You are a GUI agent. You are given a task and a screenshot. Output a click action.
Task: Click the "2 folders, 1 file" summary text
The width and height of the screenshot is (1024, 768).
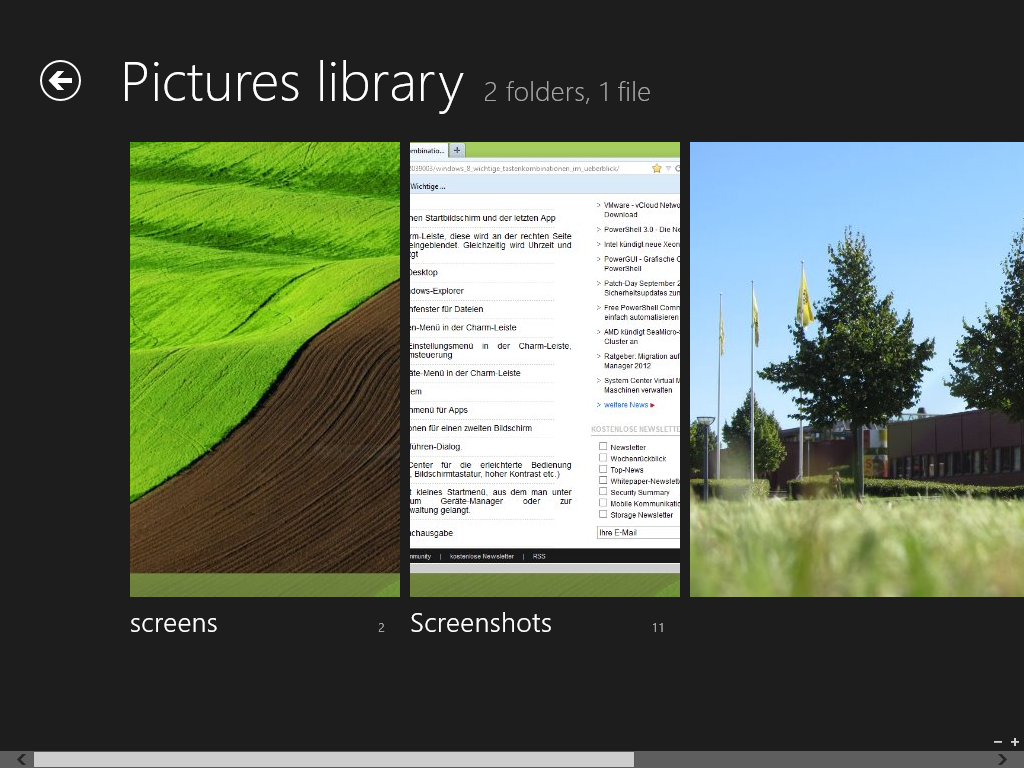pyautogui.click(x=567, y=93)
